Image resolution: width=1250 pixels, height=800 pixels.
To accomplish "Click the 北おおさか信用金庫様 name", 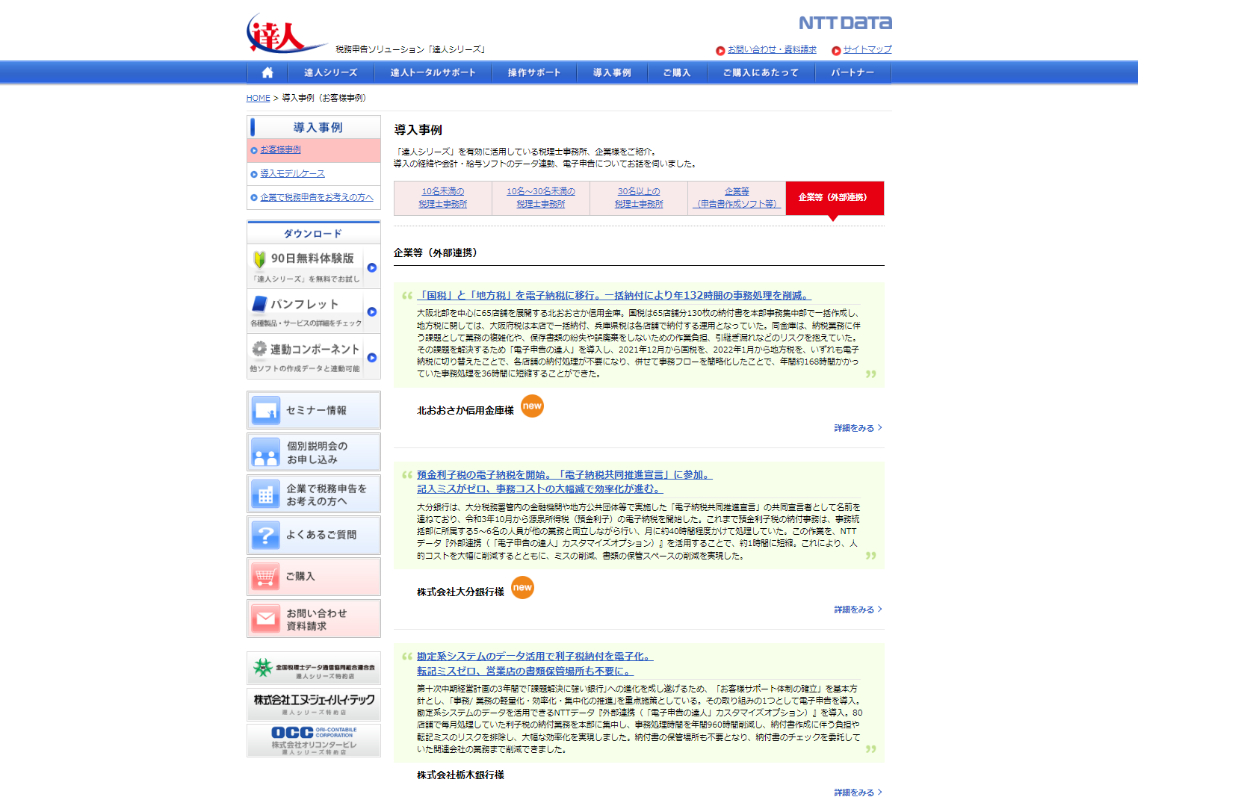I will click(x=465, y=410).
